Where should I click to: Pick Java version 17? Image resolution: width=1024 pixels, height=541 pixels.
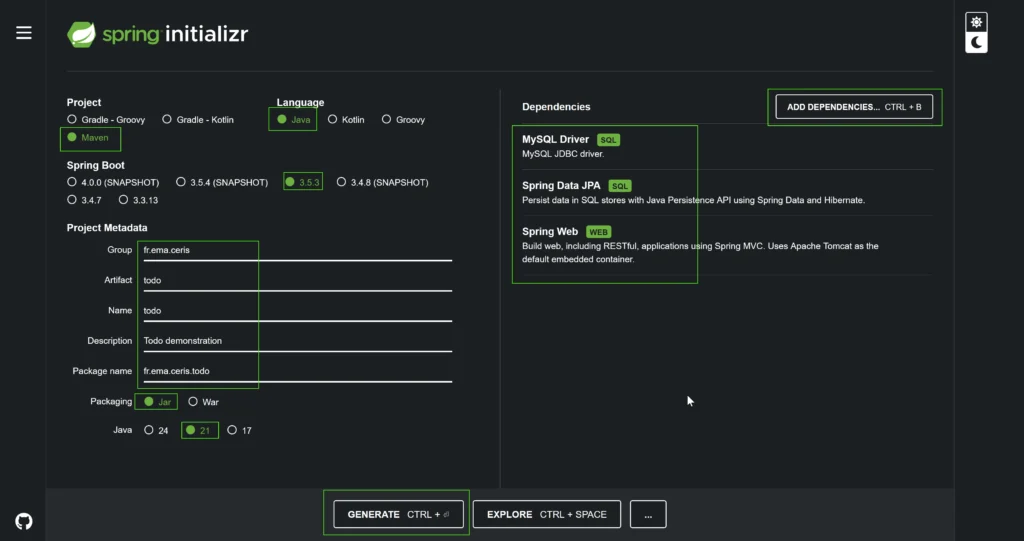(240, 430)
